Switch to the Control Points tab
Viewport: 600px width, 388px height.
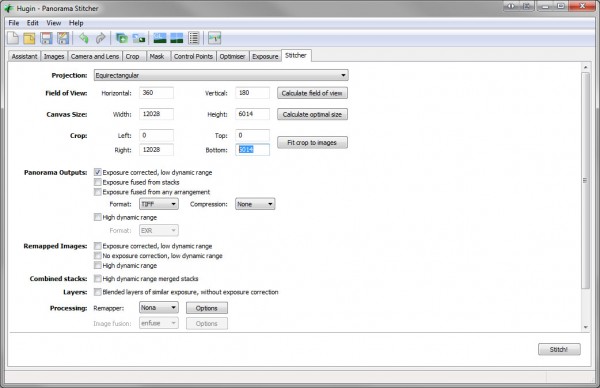193,56
